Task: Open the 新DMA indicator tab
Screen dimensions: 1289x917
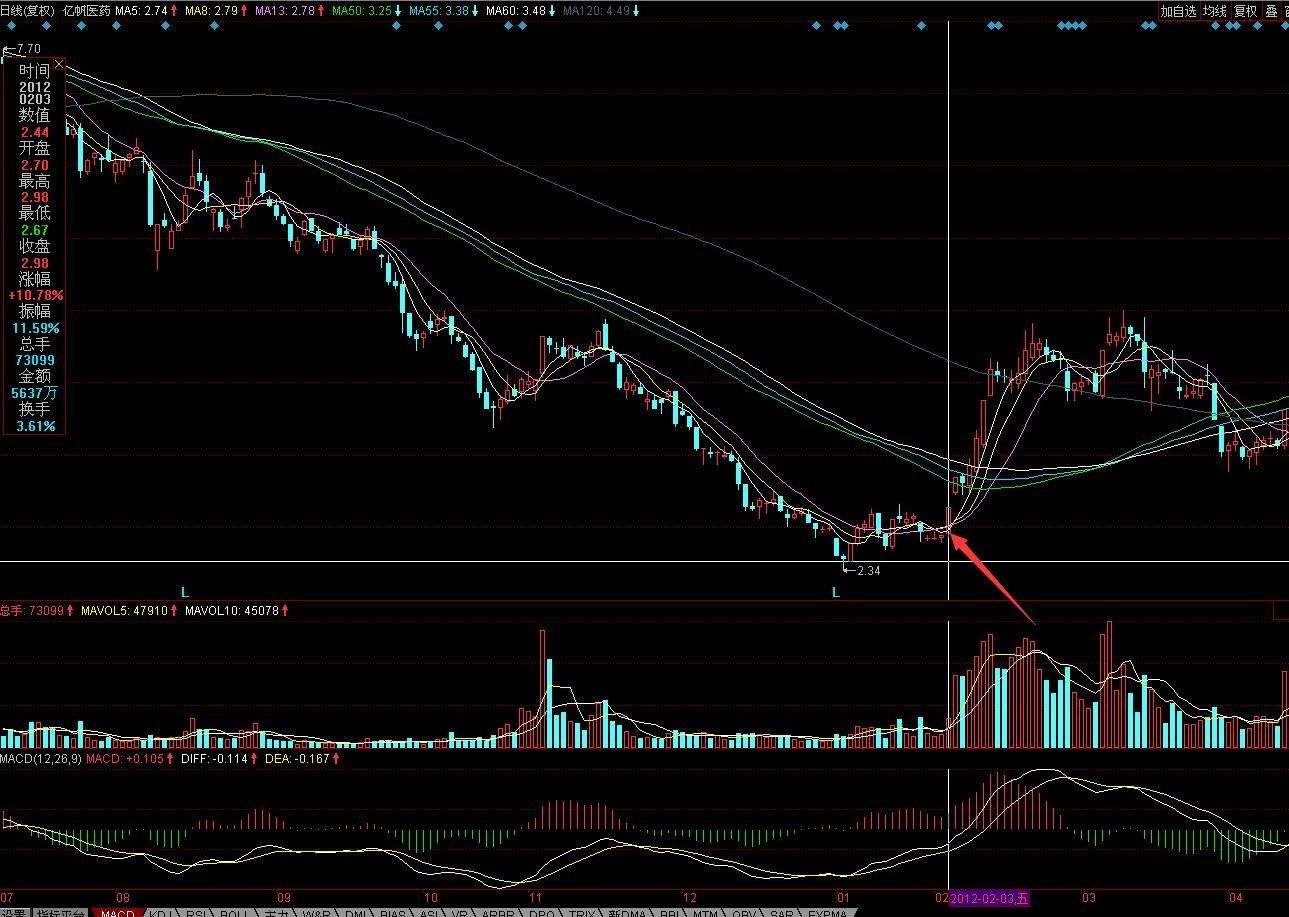Action: [628, 912]
